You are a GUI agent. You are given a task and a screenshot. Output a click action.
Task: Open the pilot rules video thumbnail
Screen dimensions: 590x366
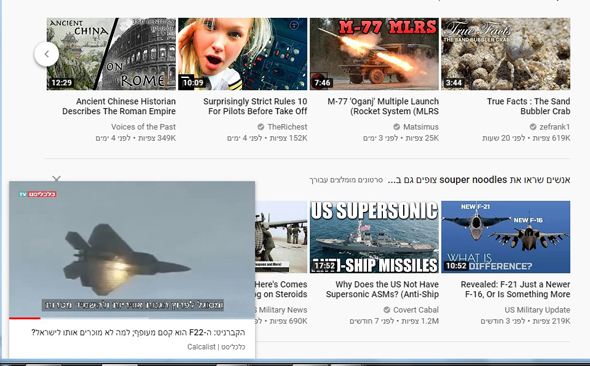[243, 54]
